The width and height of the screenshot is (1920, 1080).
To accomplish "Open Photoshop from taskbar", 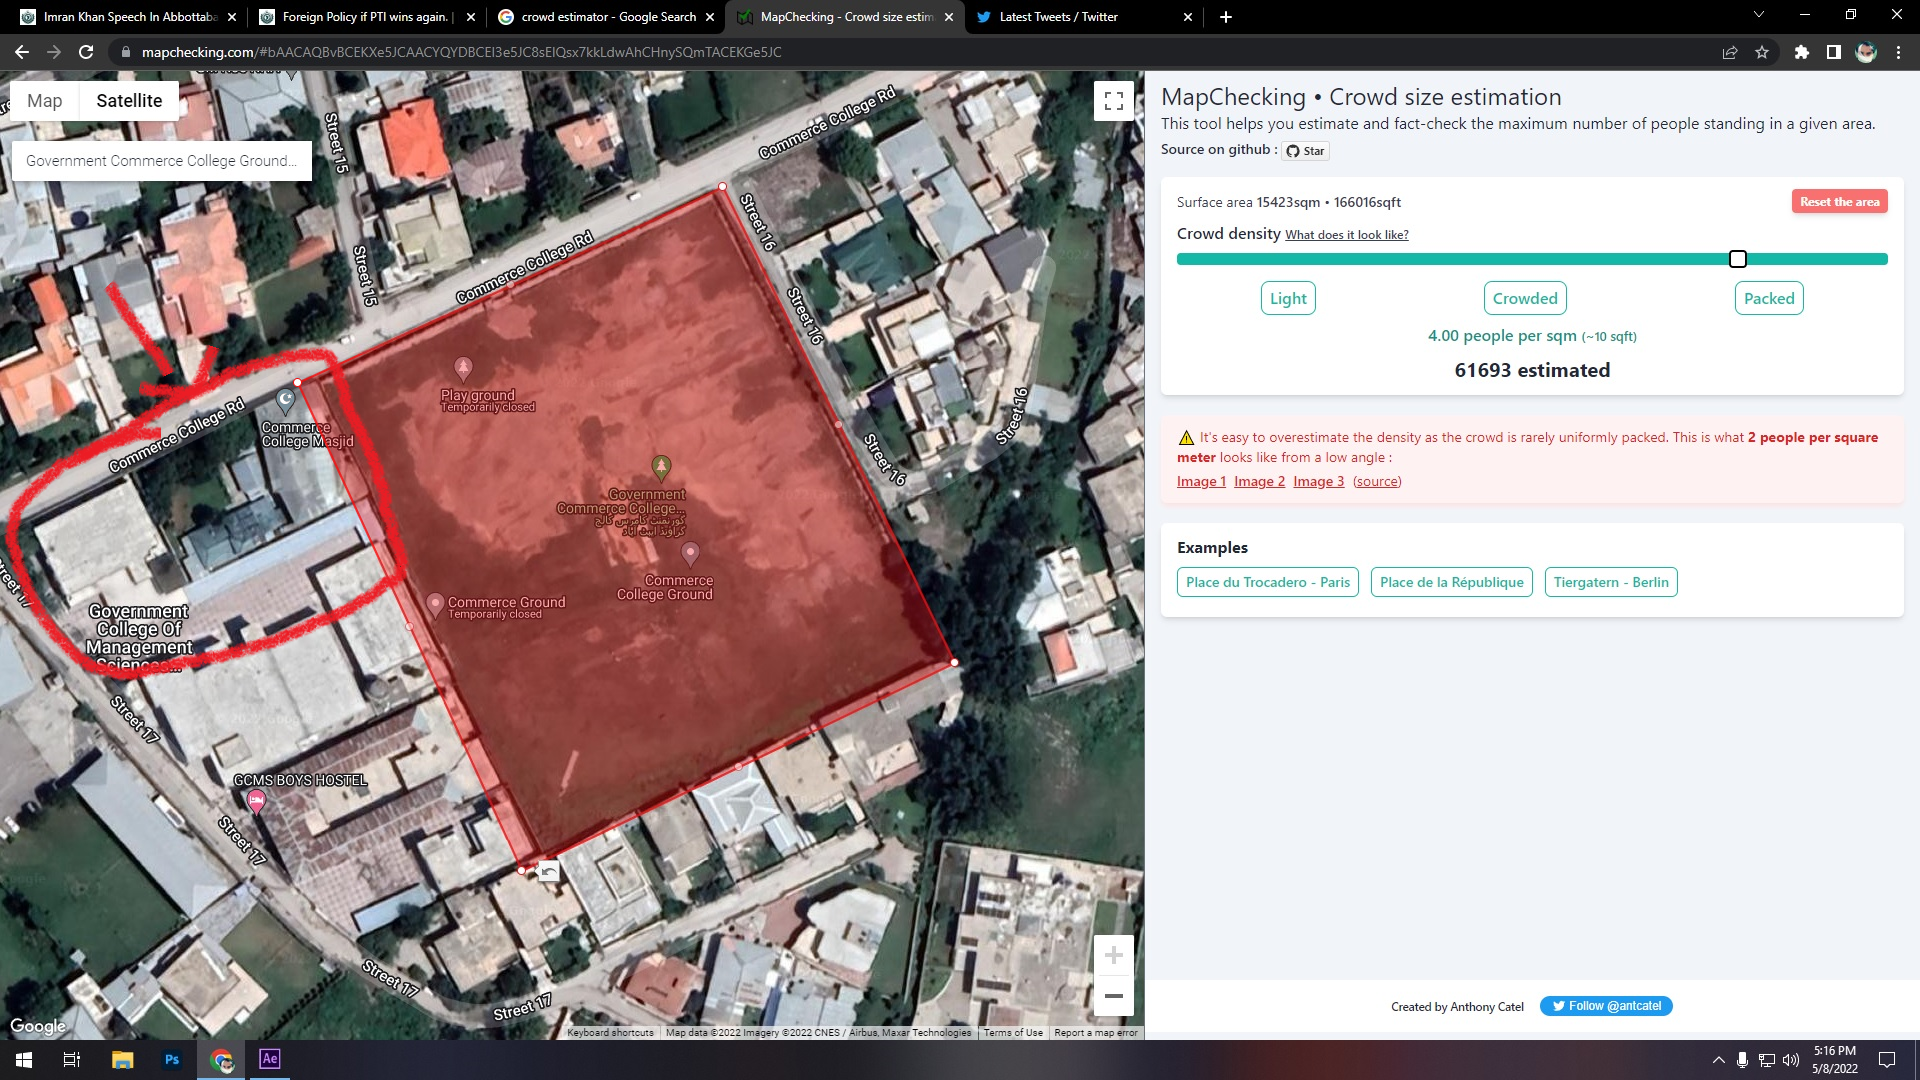I will (x=172, y=1060).
